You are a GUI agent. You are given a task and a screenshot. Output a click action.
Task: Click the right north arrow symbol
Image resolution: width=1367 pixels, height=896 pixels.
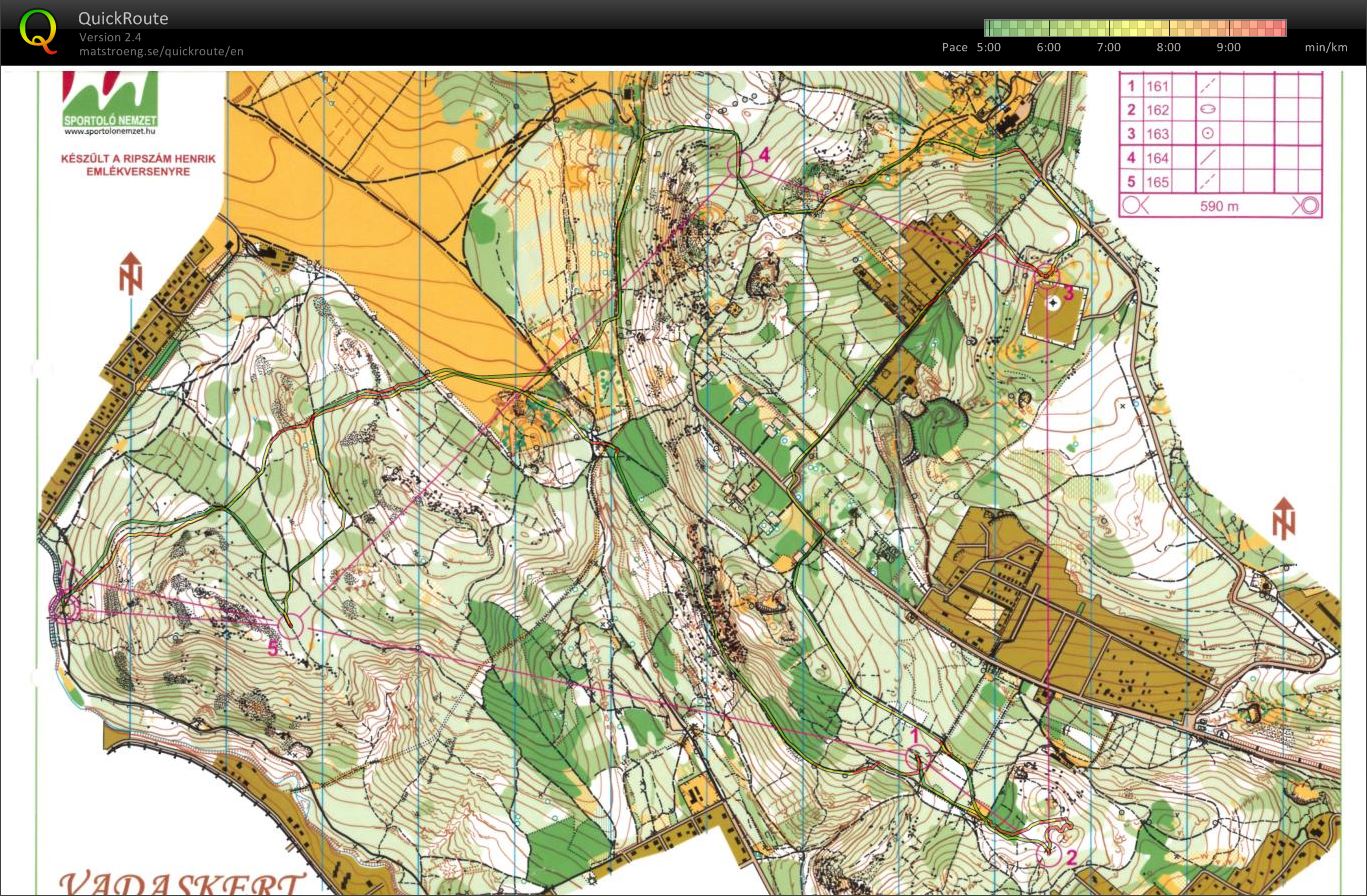click(x=1284, y=520)
